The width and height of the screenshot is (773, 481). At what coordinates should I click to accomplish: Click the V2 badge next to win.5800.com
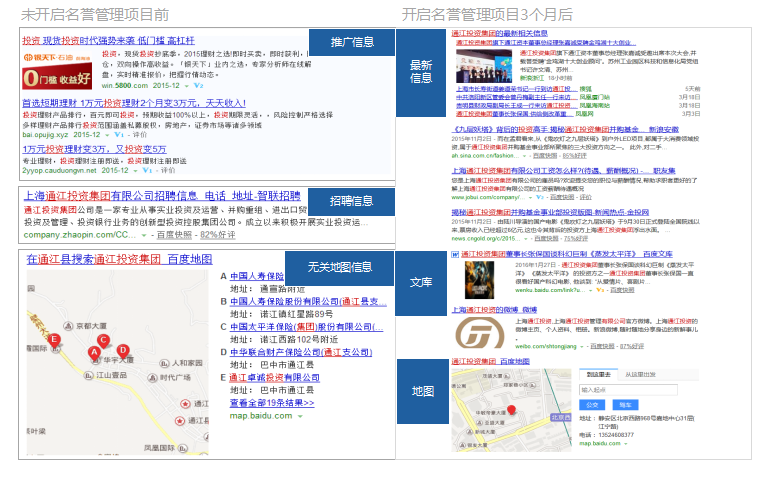coord(198,86)
